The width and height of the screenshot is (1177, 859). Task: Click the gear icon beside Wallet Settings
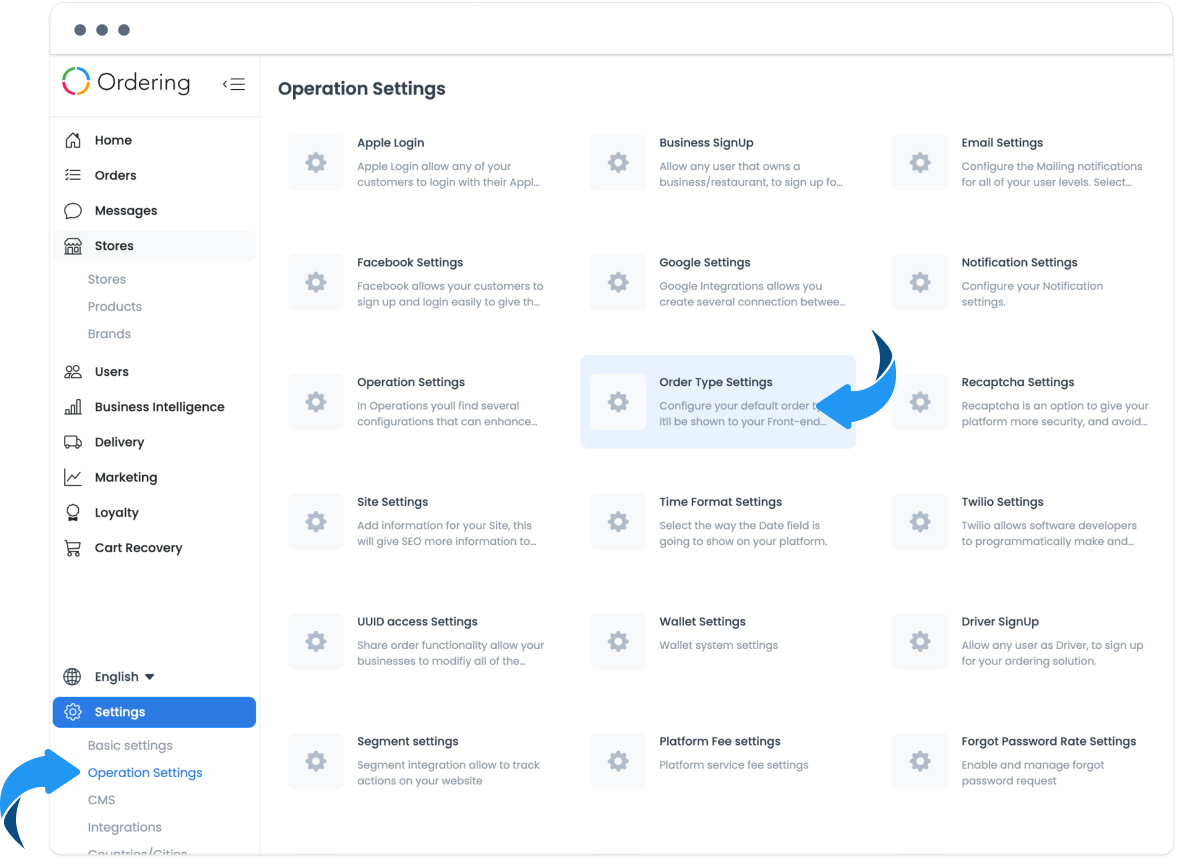618,641
